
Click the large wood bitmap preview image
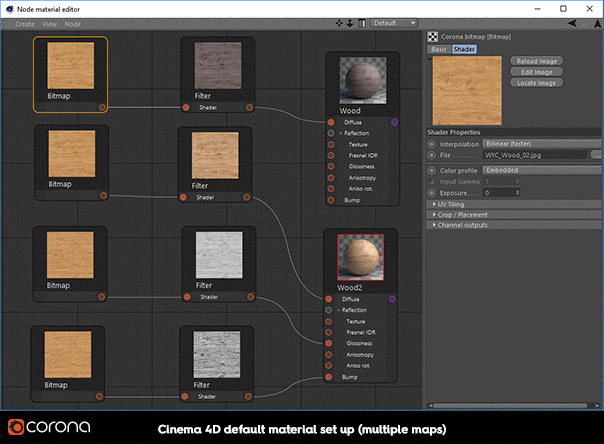click(467, 90)
